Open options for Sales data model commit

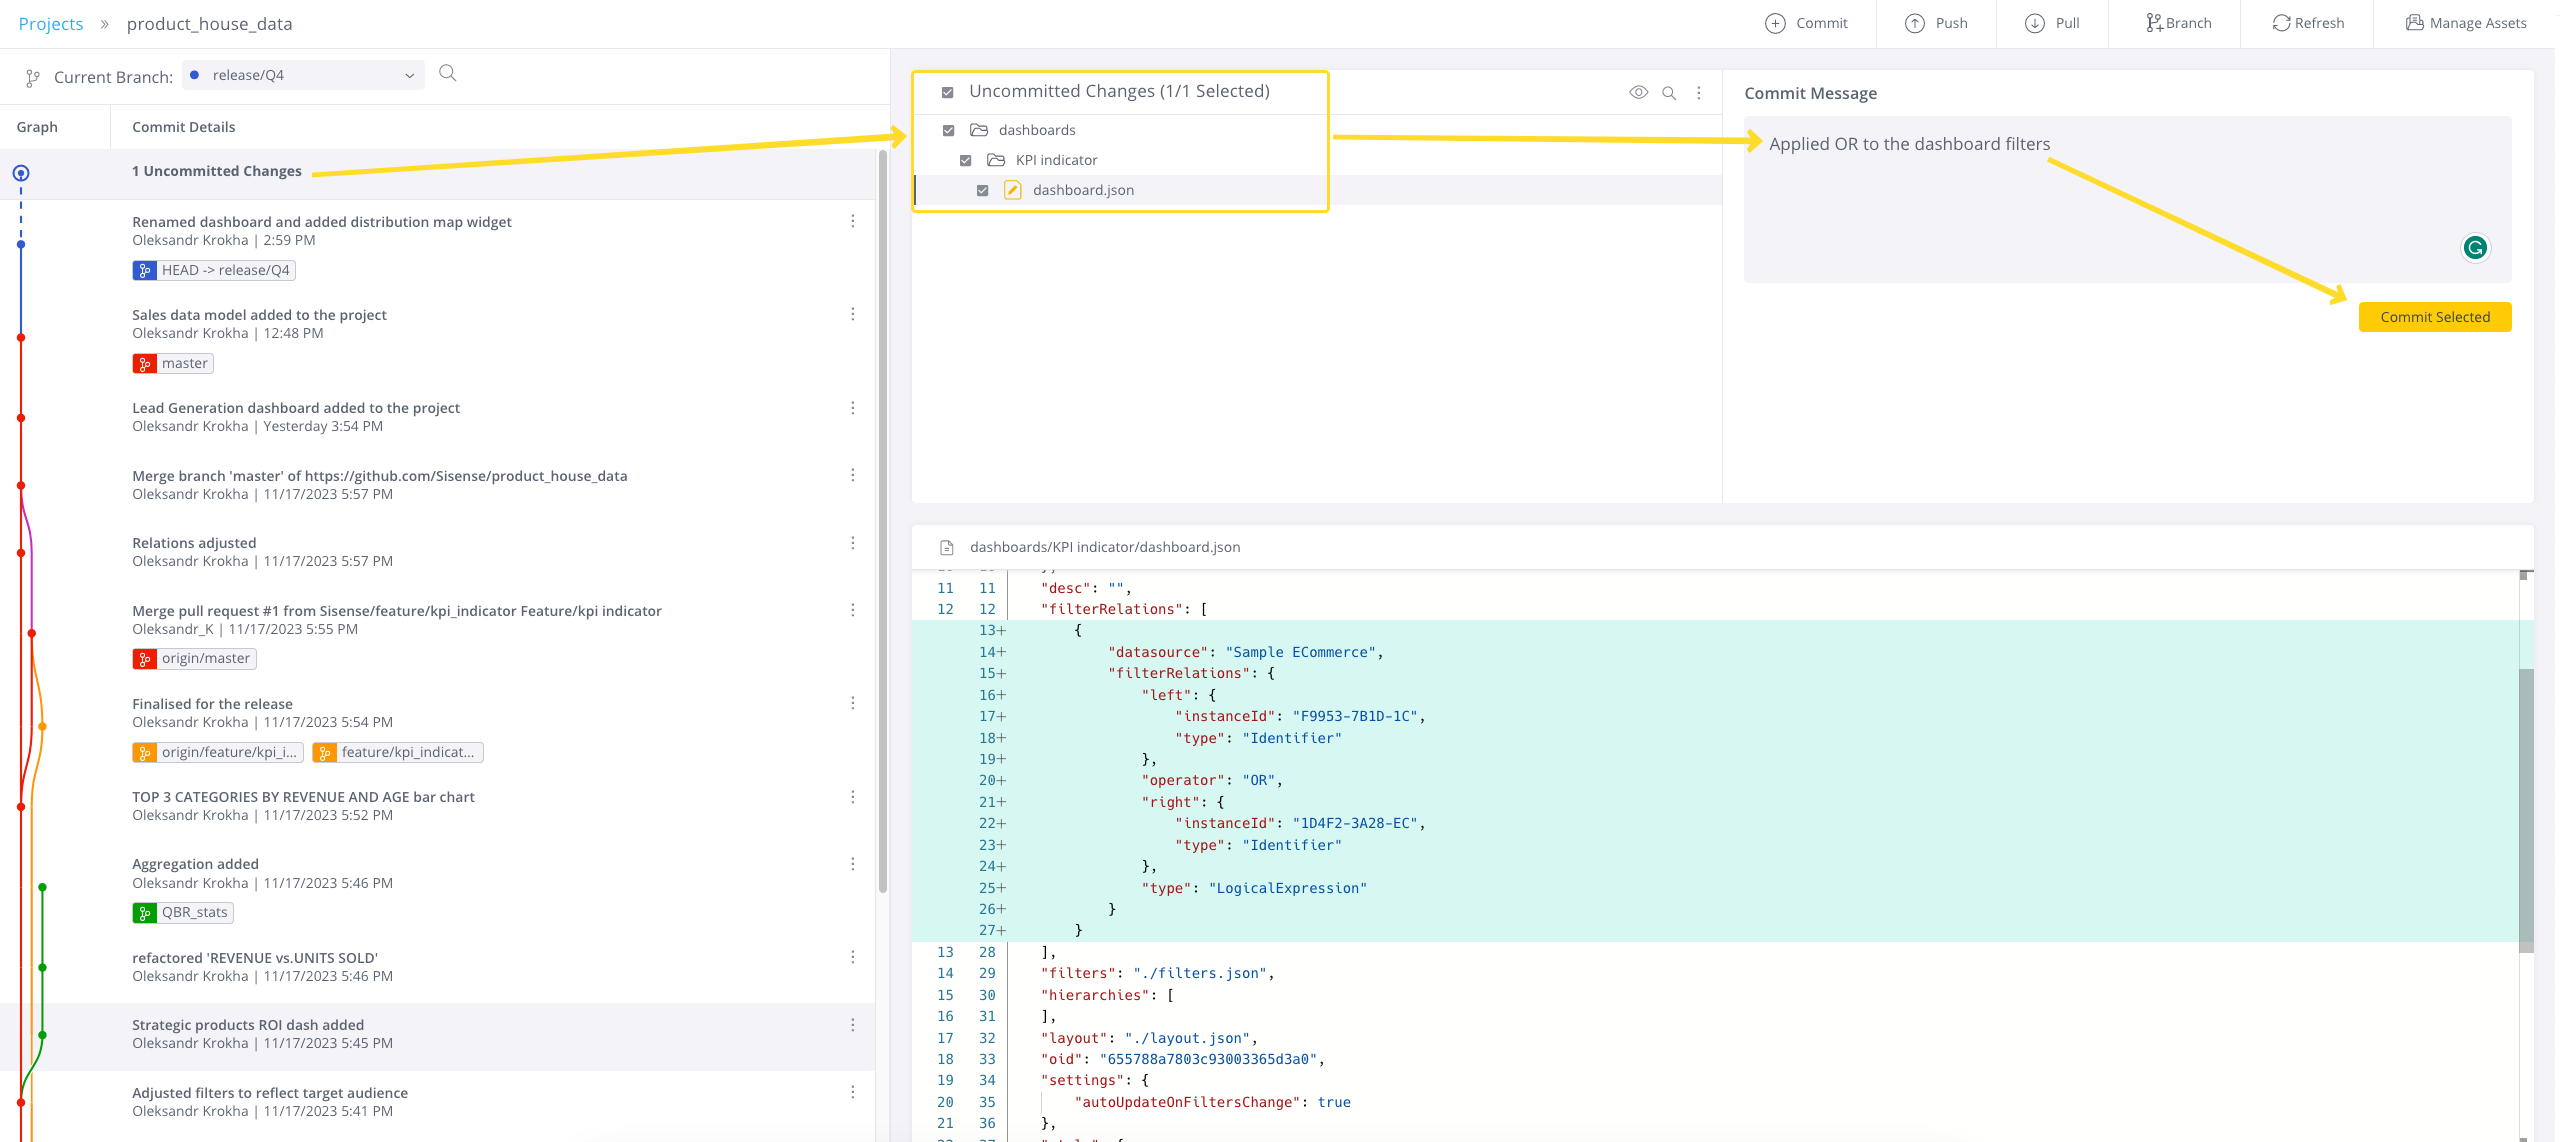(x=852, y=314)
